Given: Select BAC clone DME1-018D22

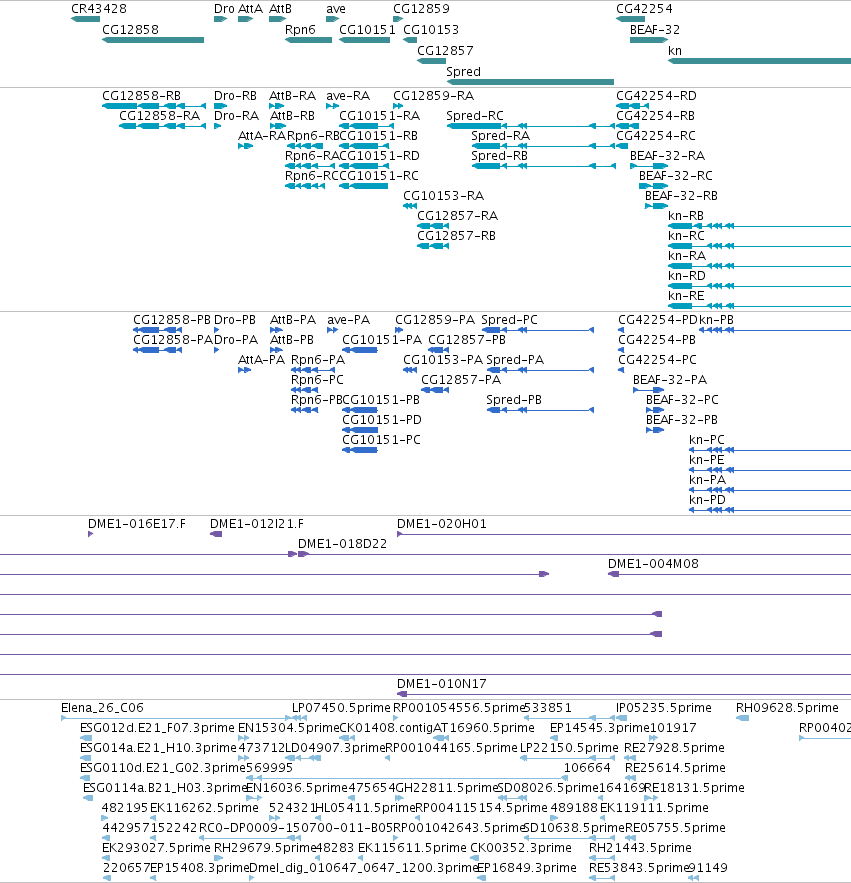Looking at the screenshot, I should [x=342, y=544].
